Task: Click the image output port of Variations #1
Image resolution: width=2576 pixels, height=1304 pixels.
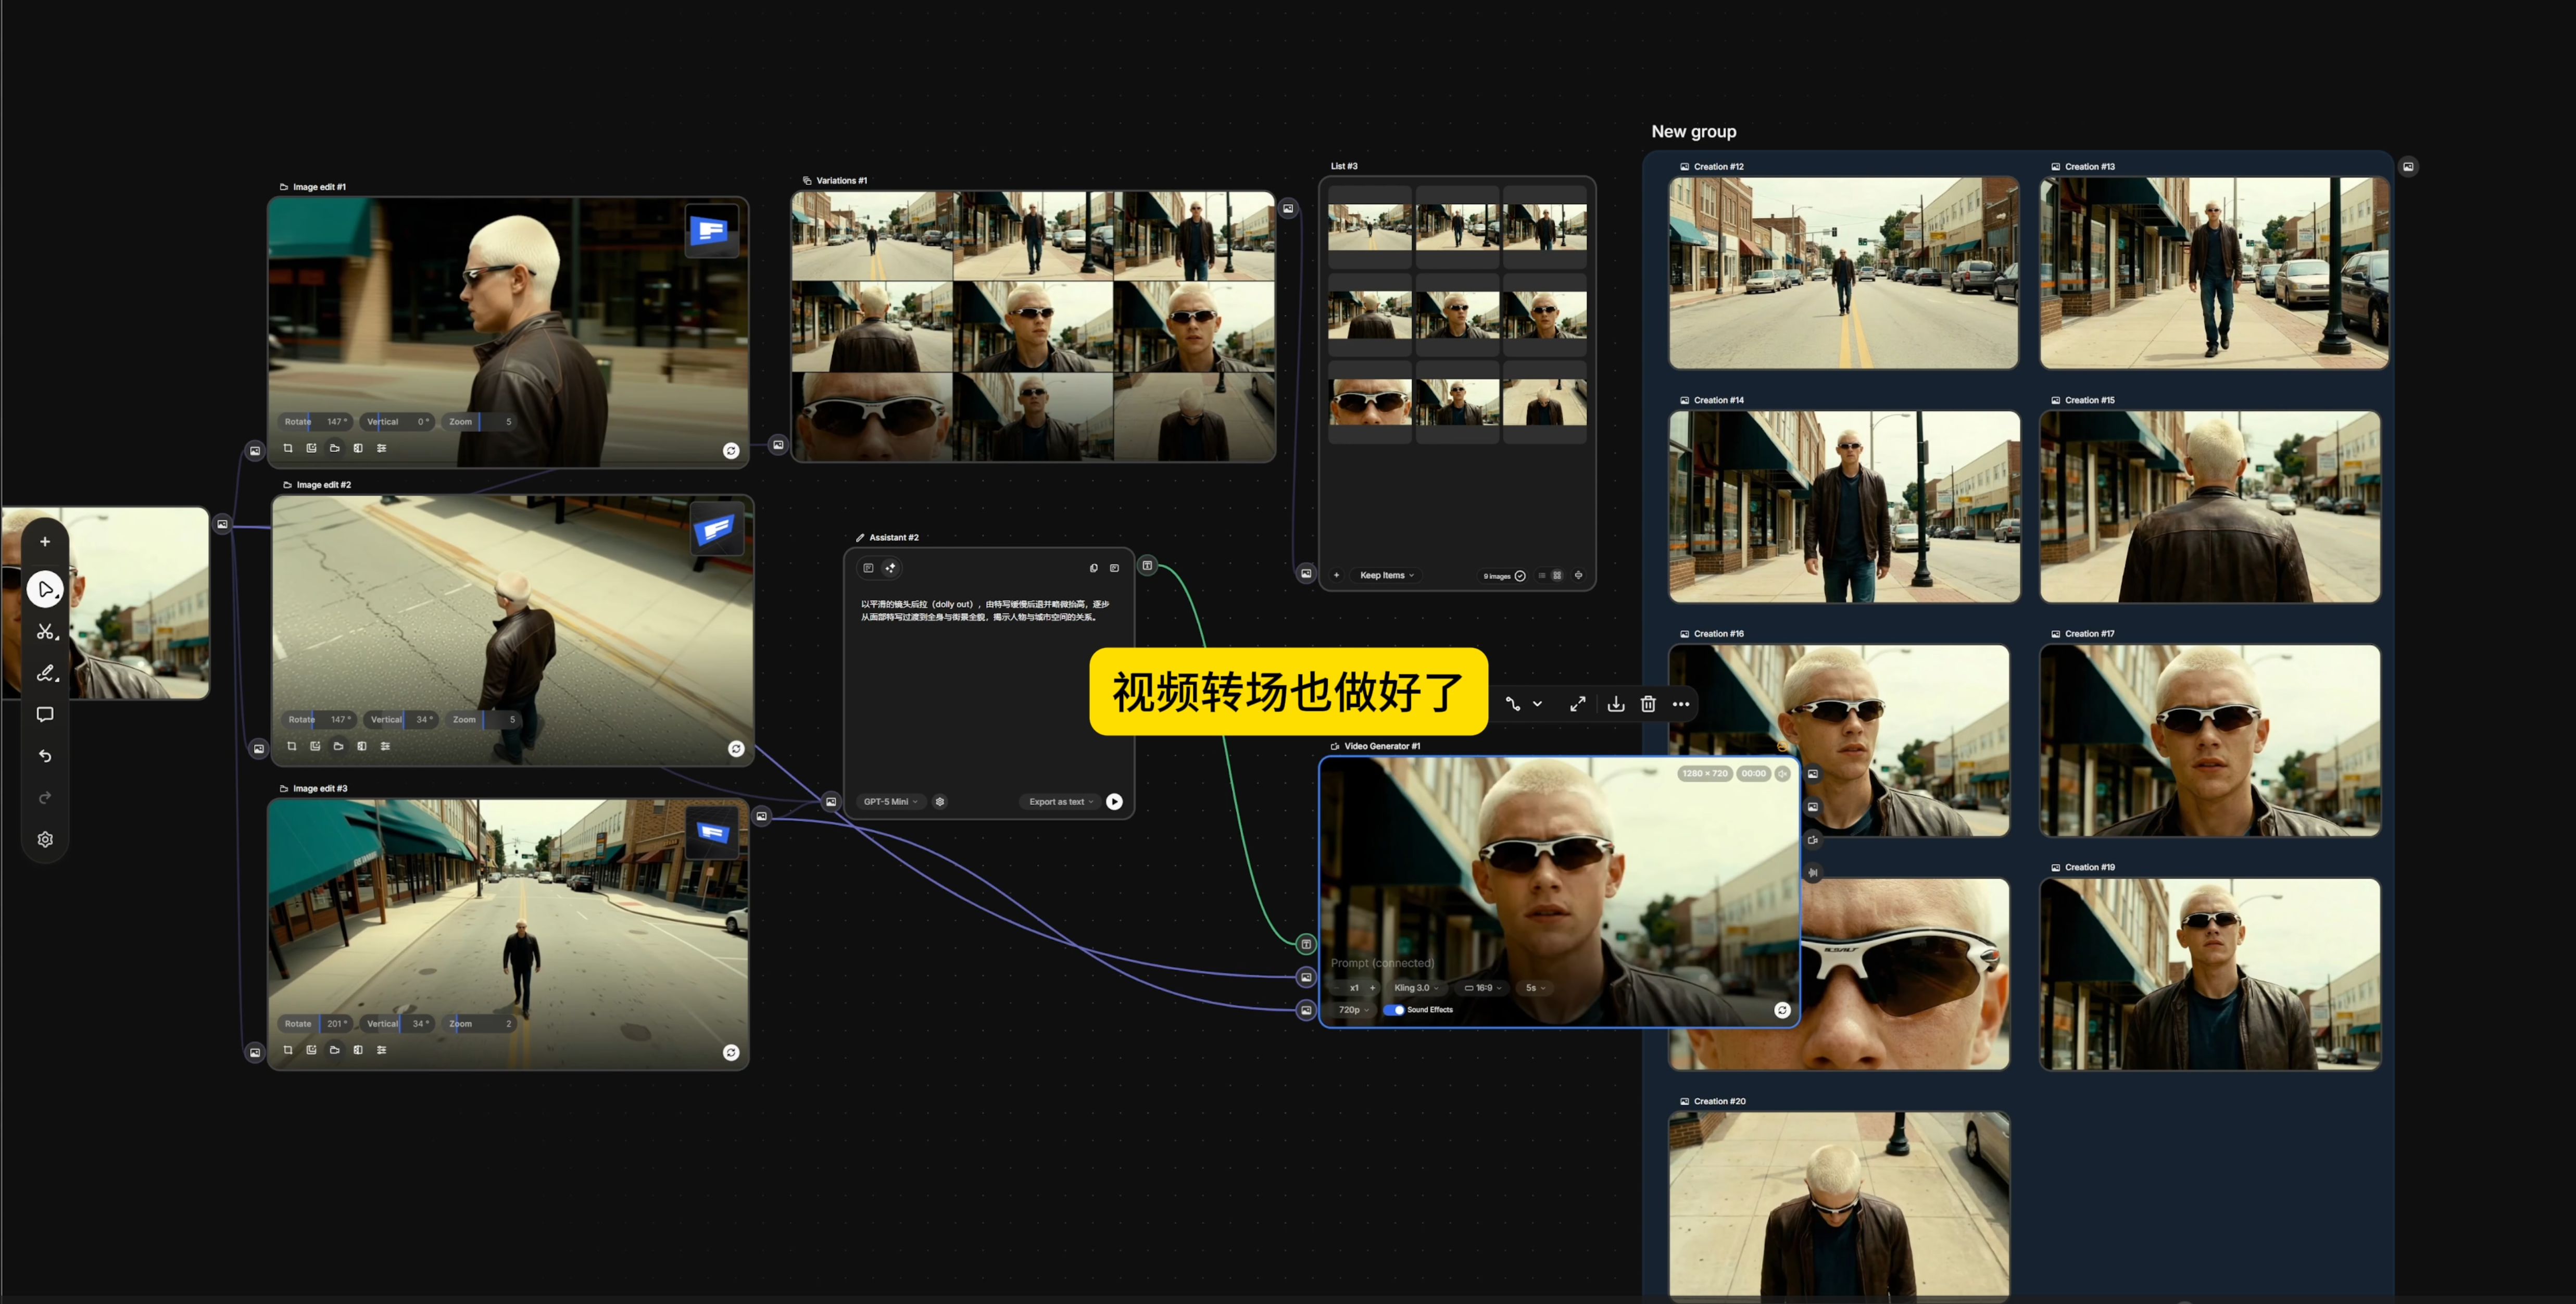Action: click(x=1288, y=209)
